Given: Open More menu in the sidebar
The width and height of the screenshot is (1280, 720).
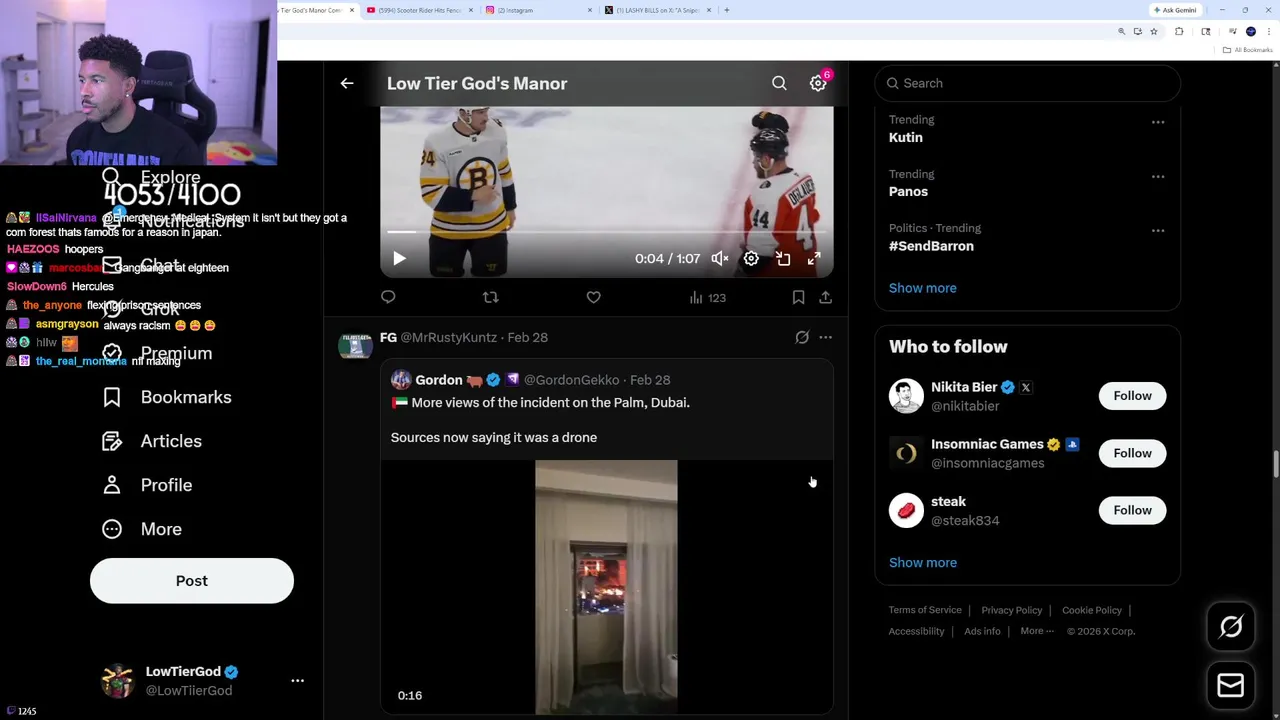Looking at the screenshot, I should pos(142,529).
